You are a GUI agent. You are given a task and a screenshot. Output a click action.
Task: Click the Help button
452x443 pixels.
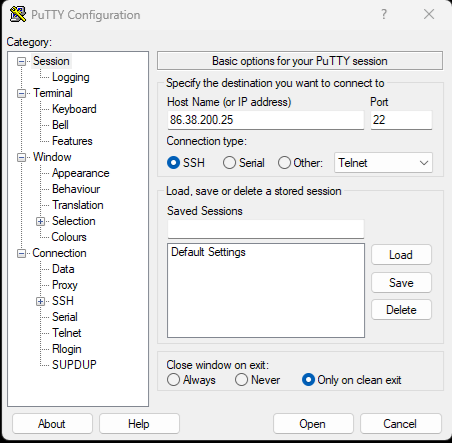click(139, 424)
